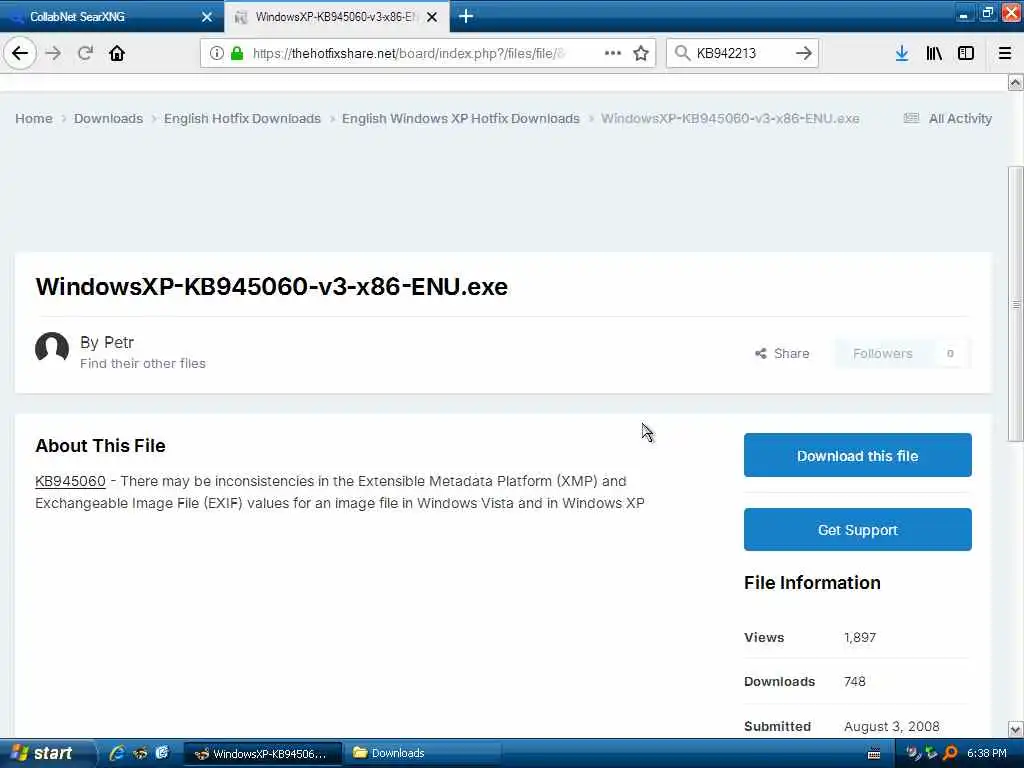Click the 6:38 PM clock

click(x=987, y=753)
